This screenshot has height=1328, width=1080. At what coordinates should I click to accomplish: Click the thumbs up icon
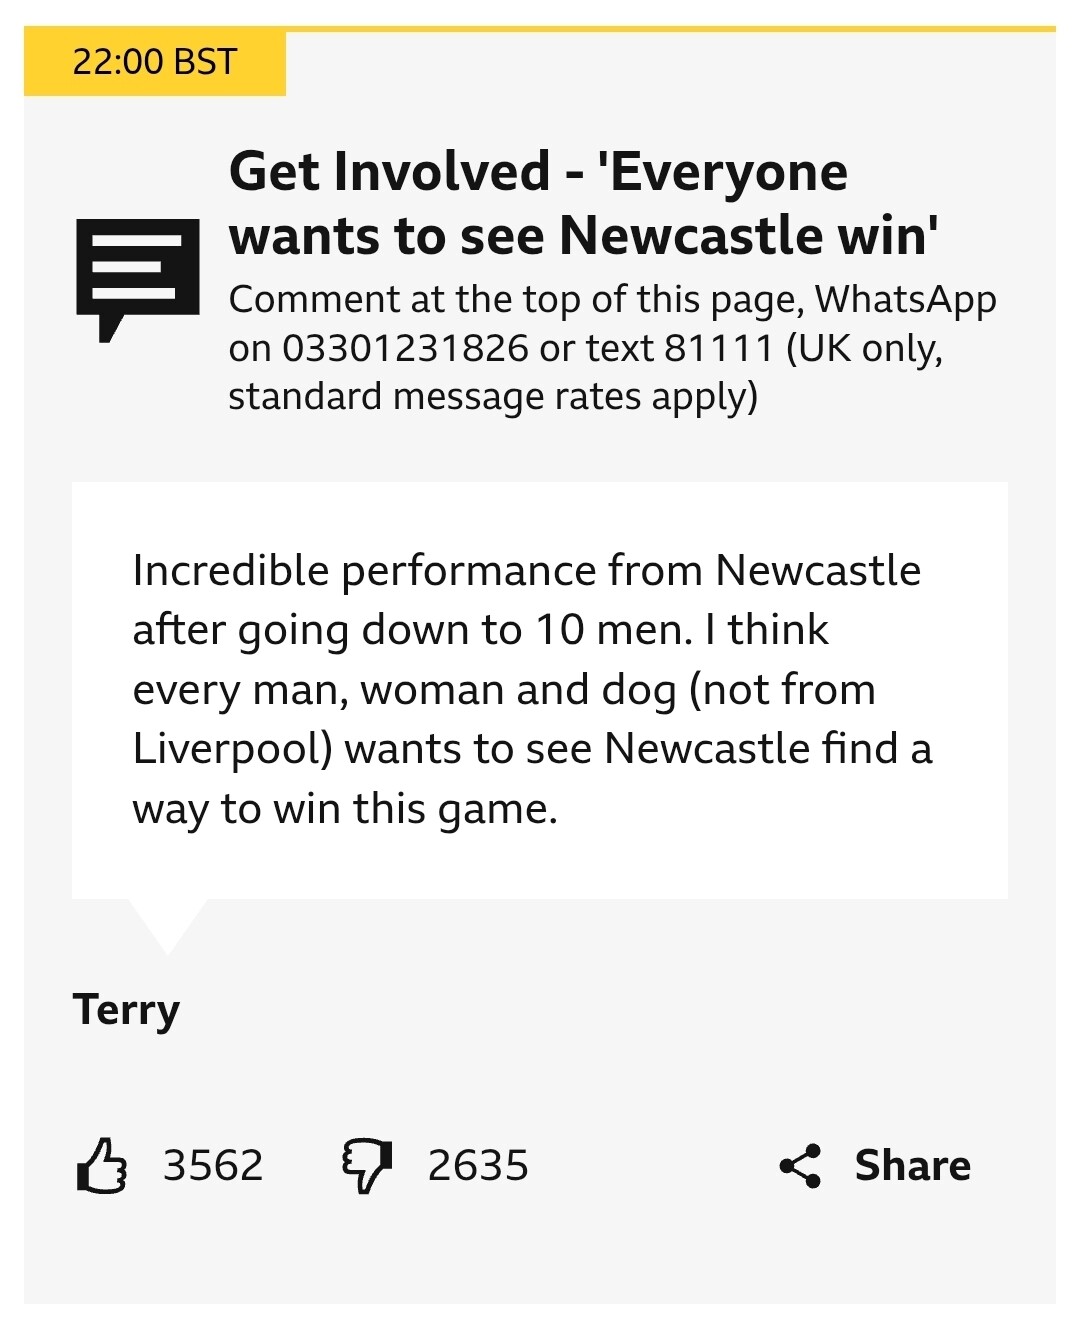click(x=102, y=1166)
